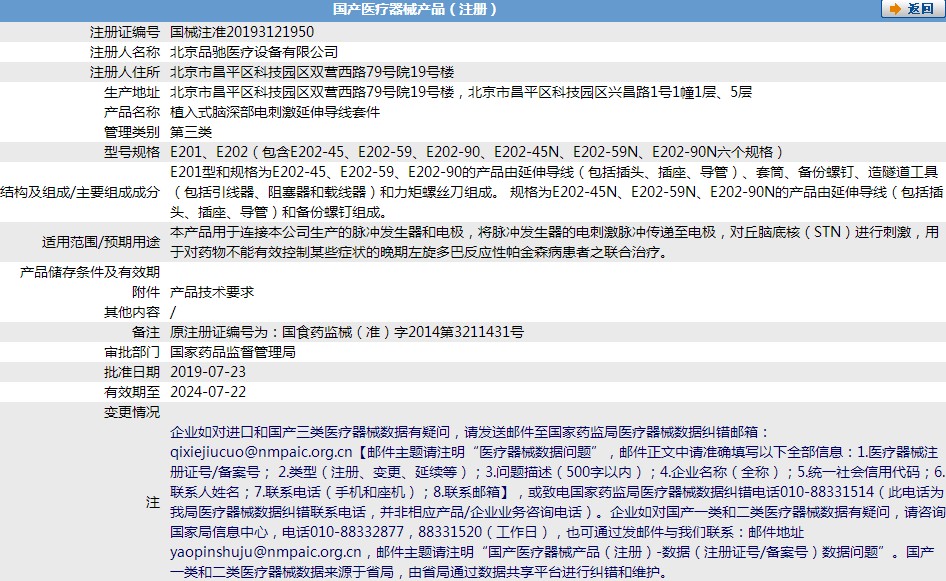946x581 pixels.
Task: Select the page title 国产医疗器械产品（注册）
Action: [x=415, y=9]
